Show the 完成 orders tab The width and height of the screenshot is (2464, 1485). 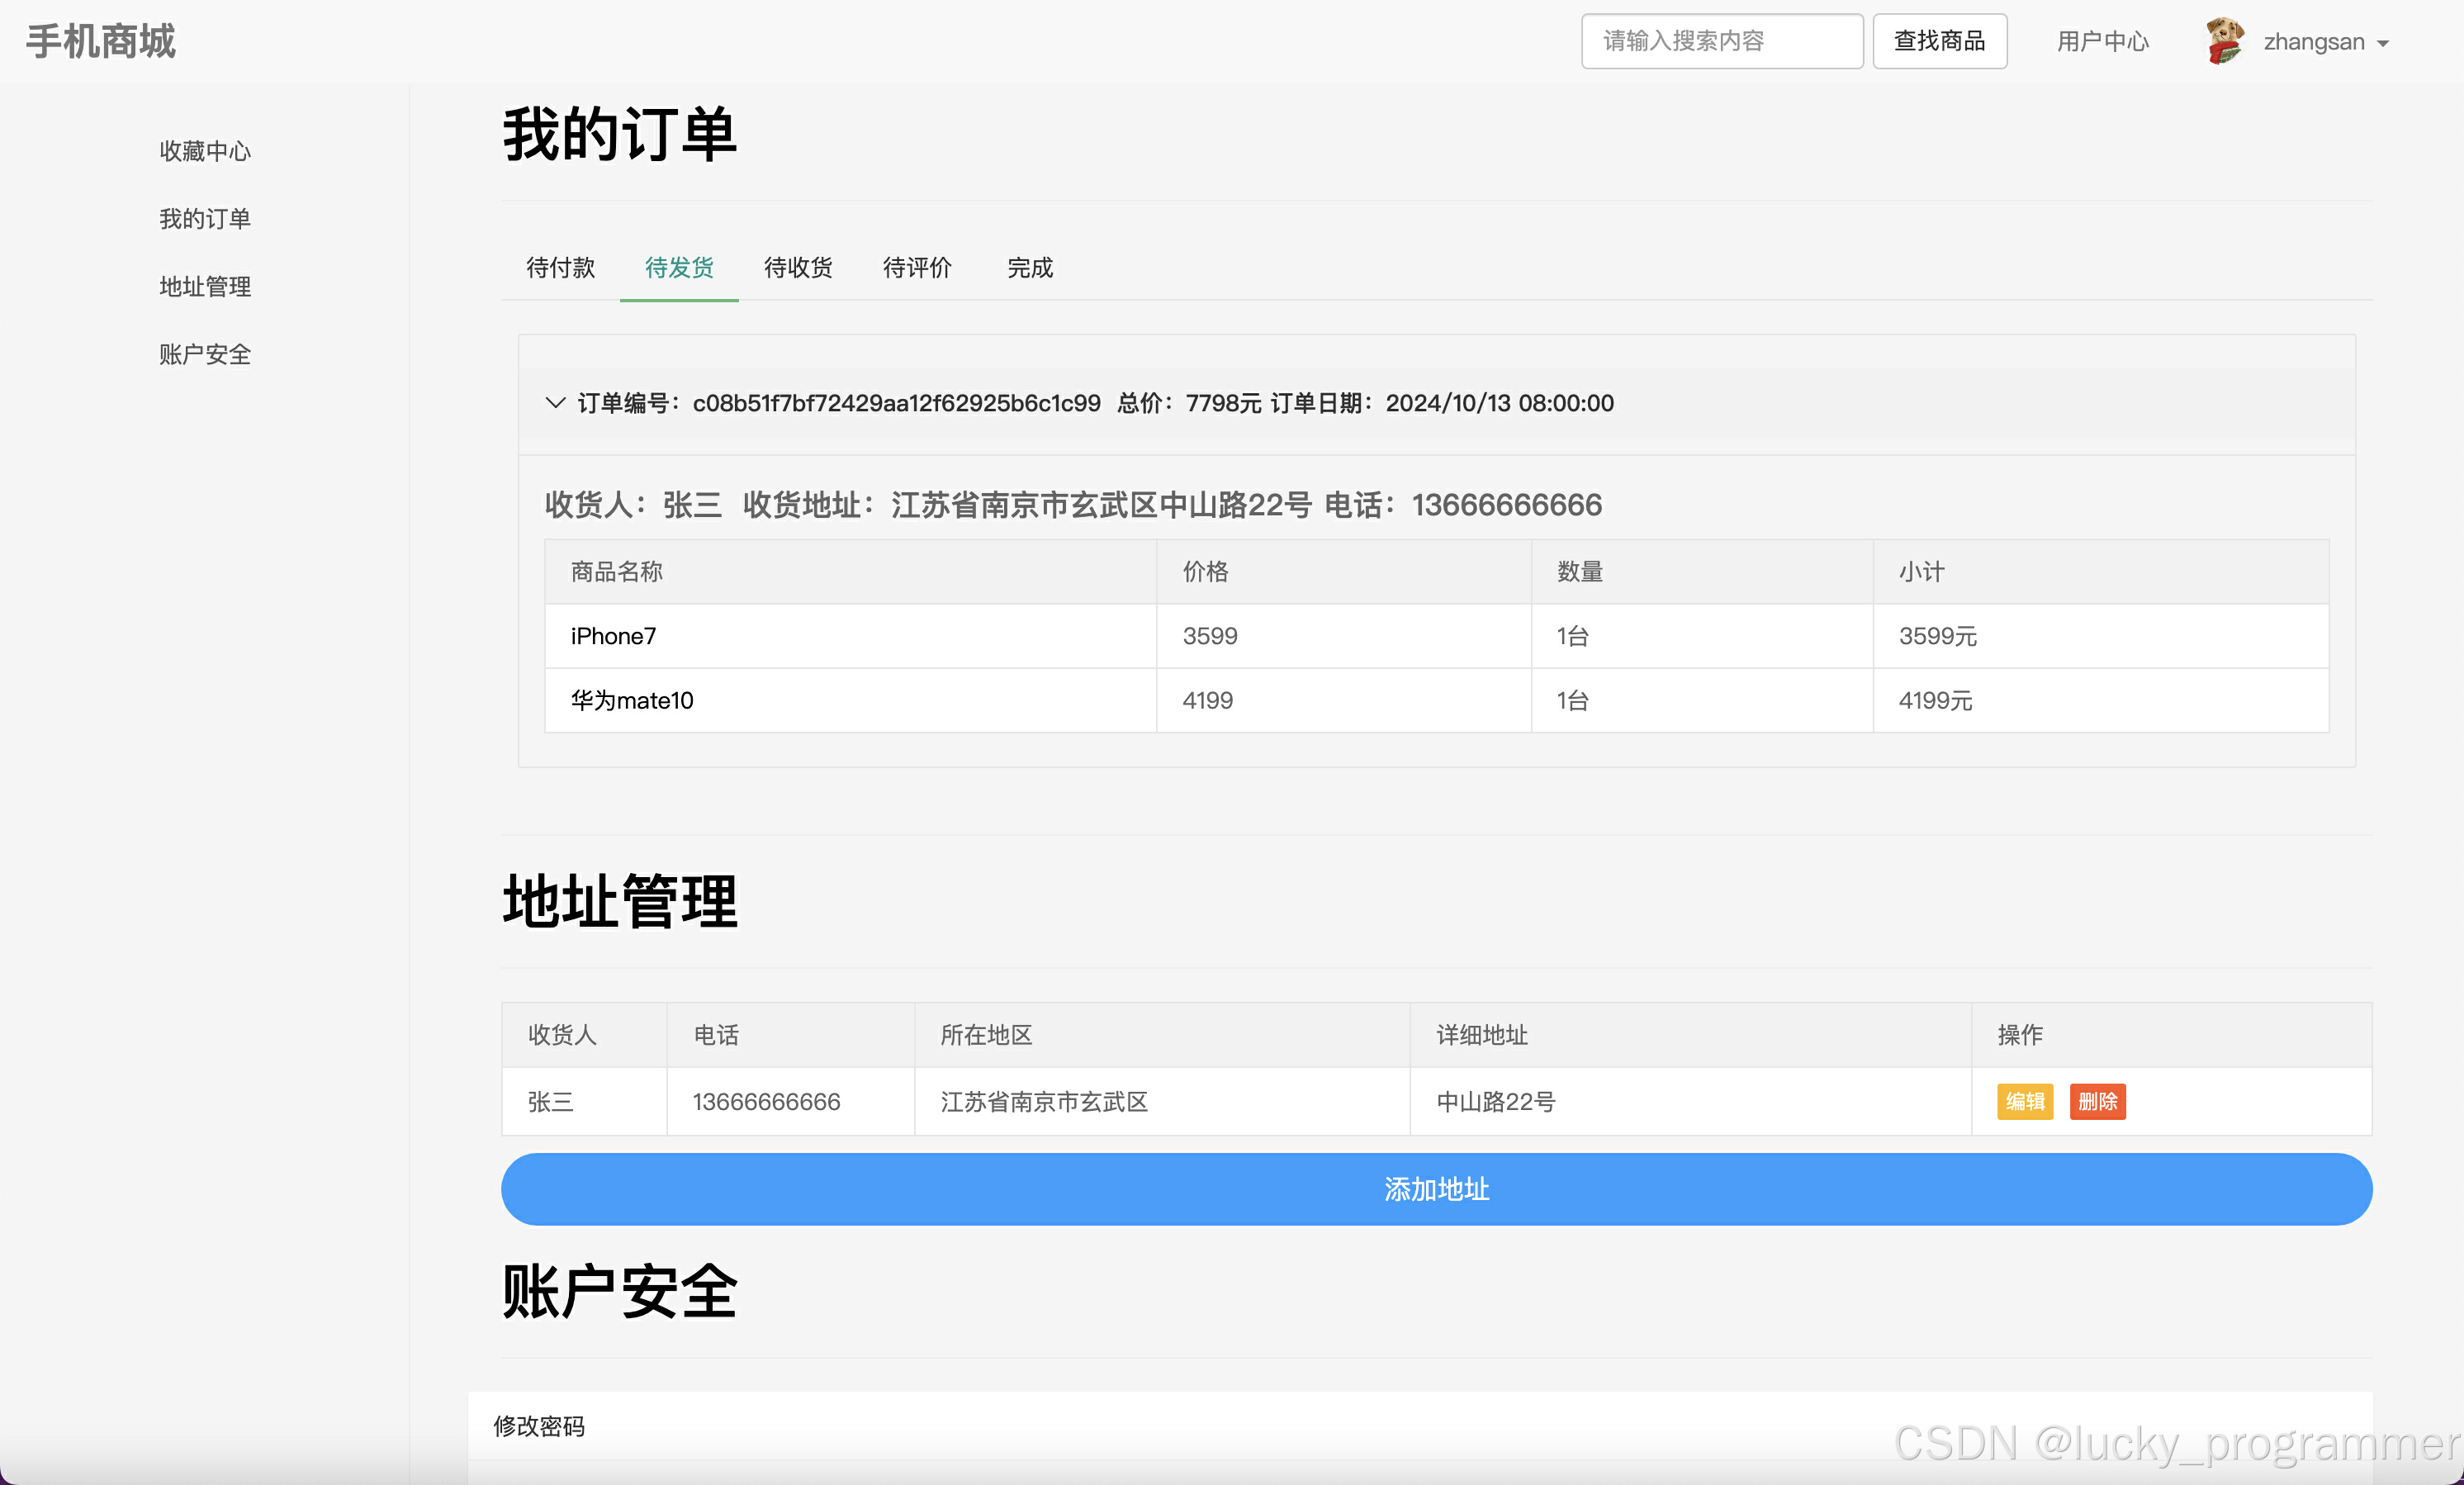click(1030, 268)
